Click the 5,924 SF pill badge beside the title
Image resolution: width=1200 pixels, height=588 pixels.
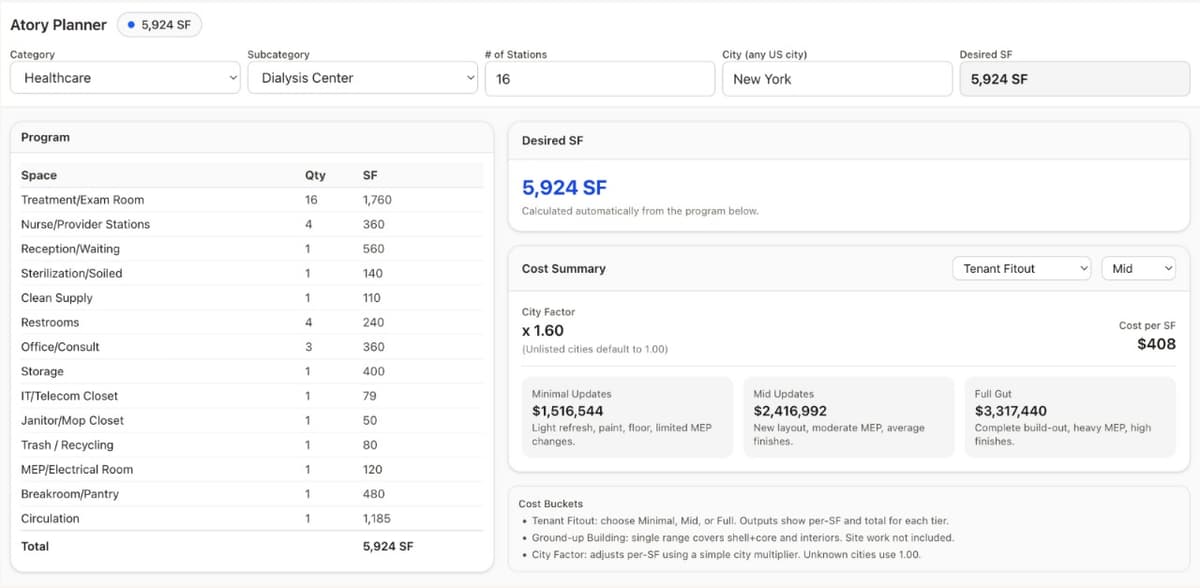[159, 24]
